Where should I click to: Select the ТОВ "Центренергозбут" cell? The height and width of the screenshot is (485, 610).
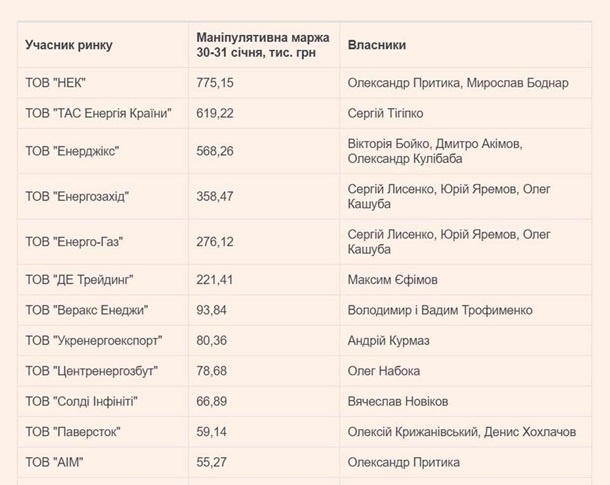click(x=91, y=371)
